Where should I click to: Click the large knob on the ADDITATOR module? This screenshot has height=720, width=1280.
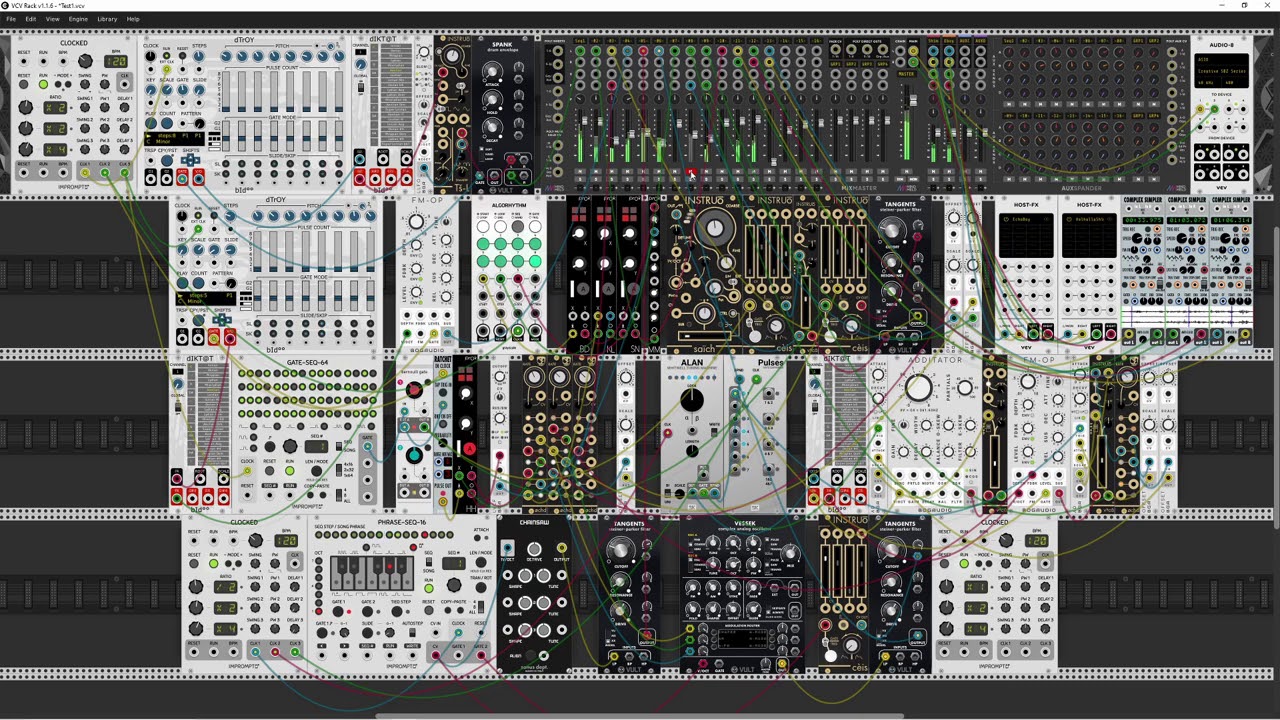(918, 388)
